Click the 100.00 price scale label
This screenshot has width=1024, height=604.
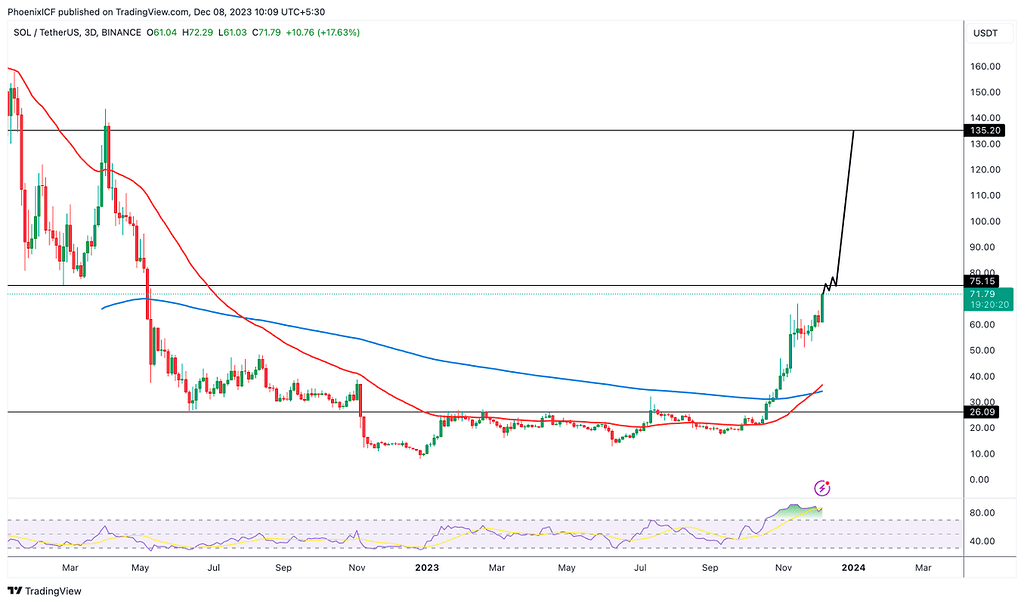(985, 222)
